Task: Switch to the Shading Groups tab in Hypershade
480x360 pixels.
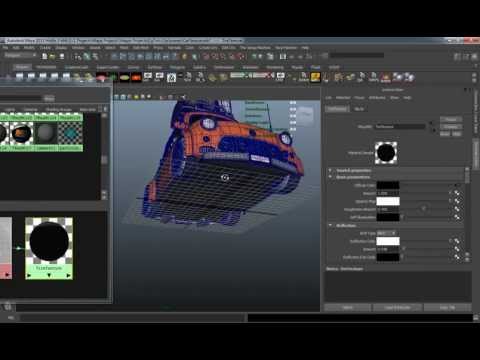Action: click(58, 110)
